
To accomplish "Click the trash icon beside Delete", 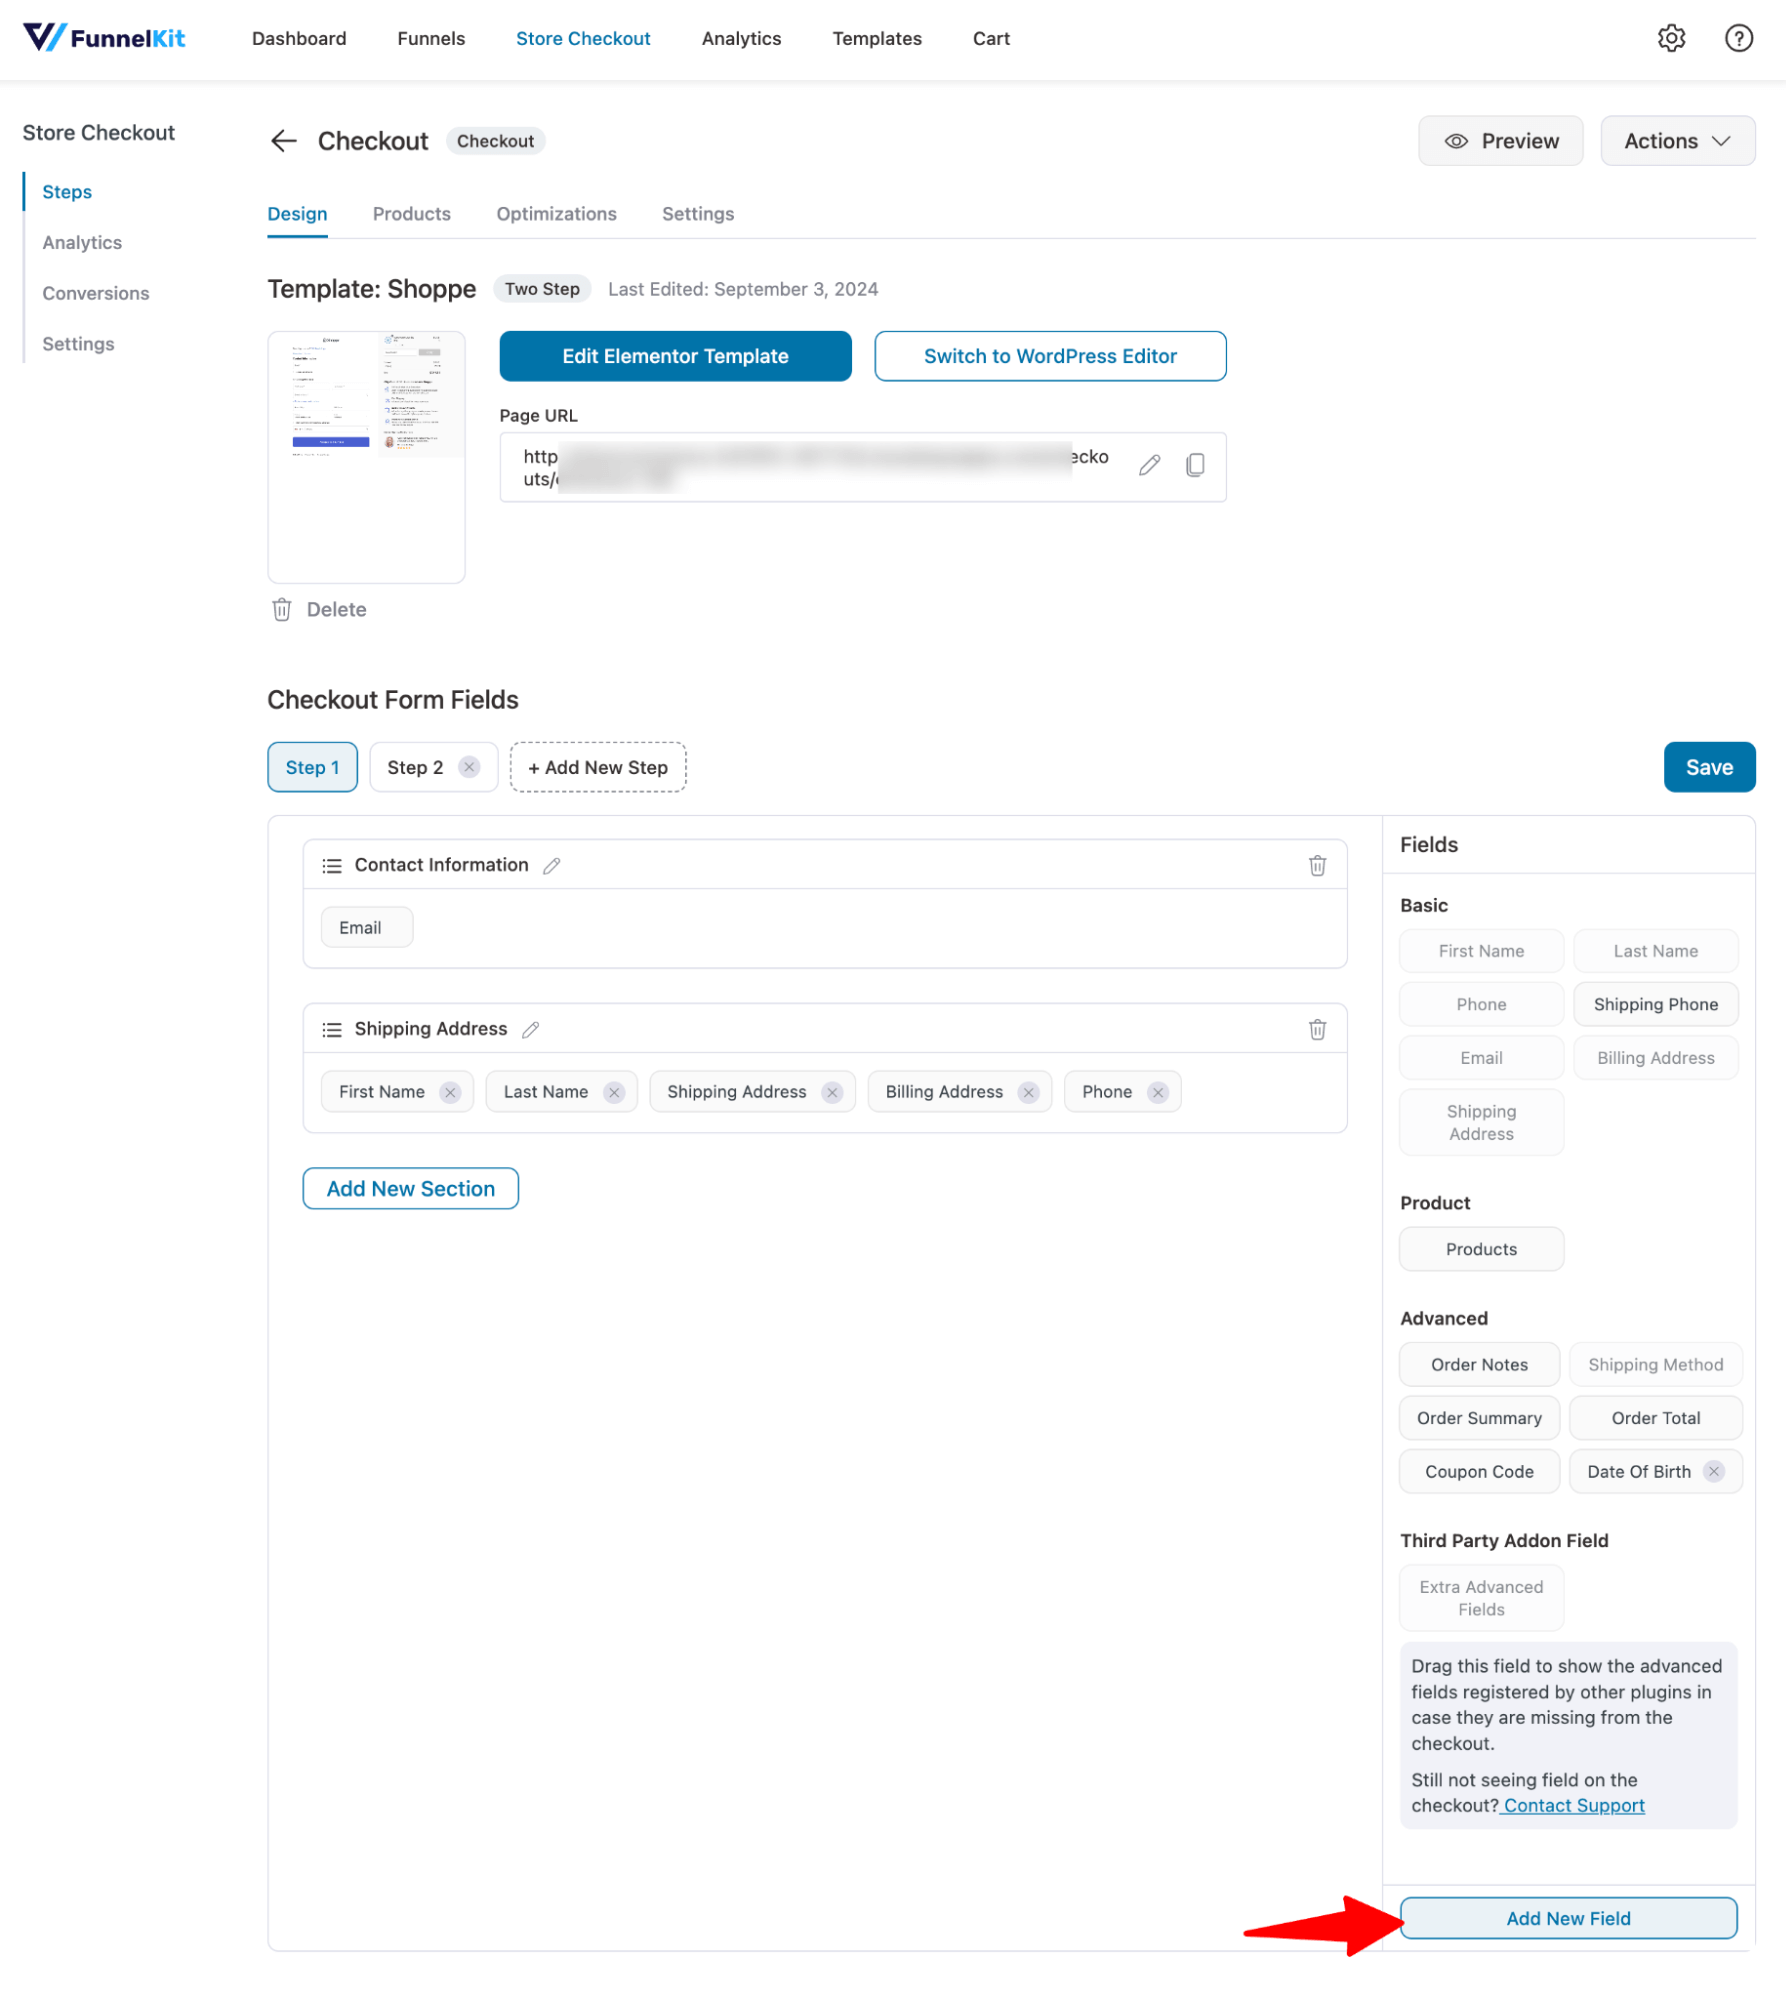I will click(x=282, y=609).
